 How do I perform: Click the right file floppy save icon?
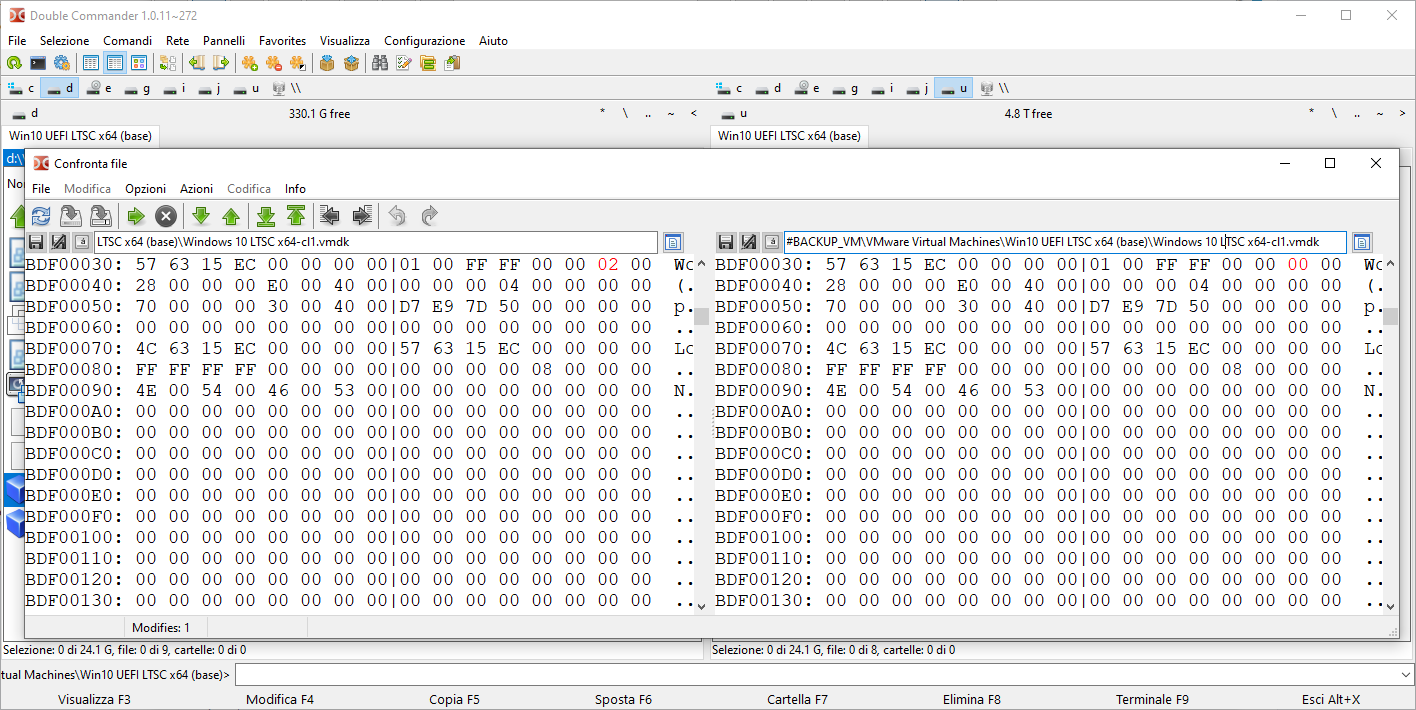click(x=726, y=242)
